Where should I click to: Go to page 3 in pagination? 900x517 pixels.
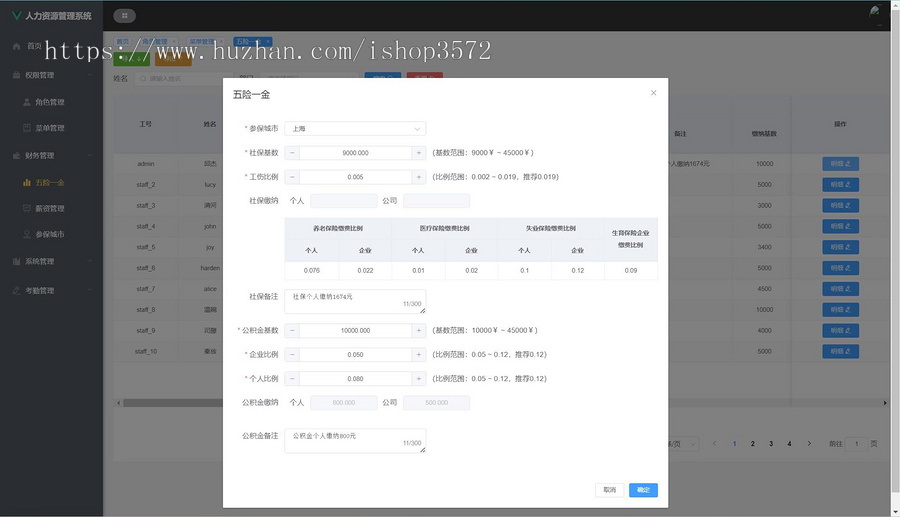pyautogui.click(x=771, y=444)
